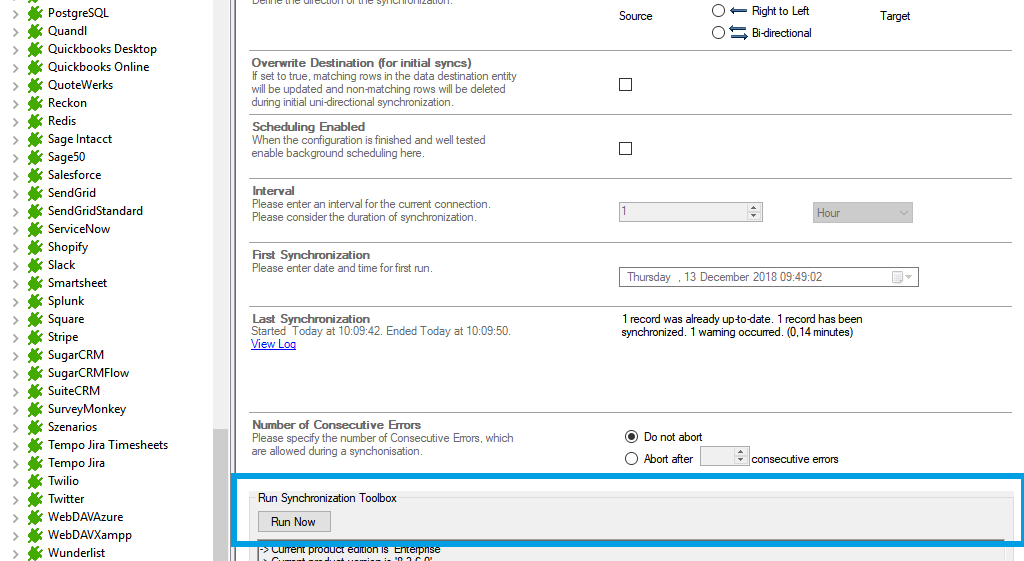Viewport: 1024px width, 561px height.
Task: Click the ServiceNow connection icon
Action: click(x=35, y=229)
